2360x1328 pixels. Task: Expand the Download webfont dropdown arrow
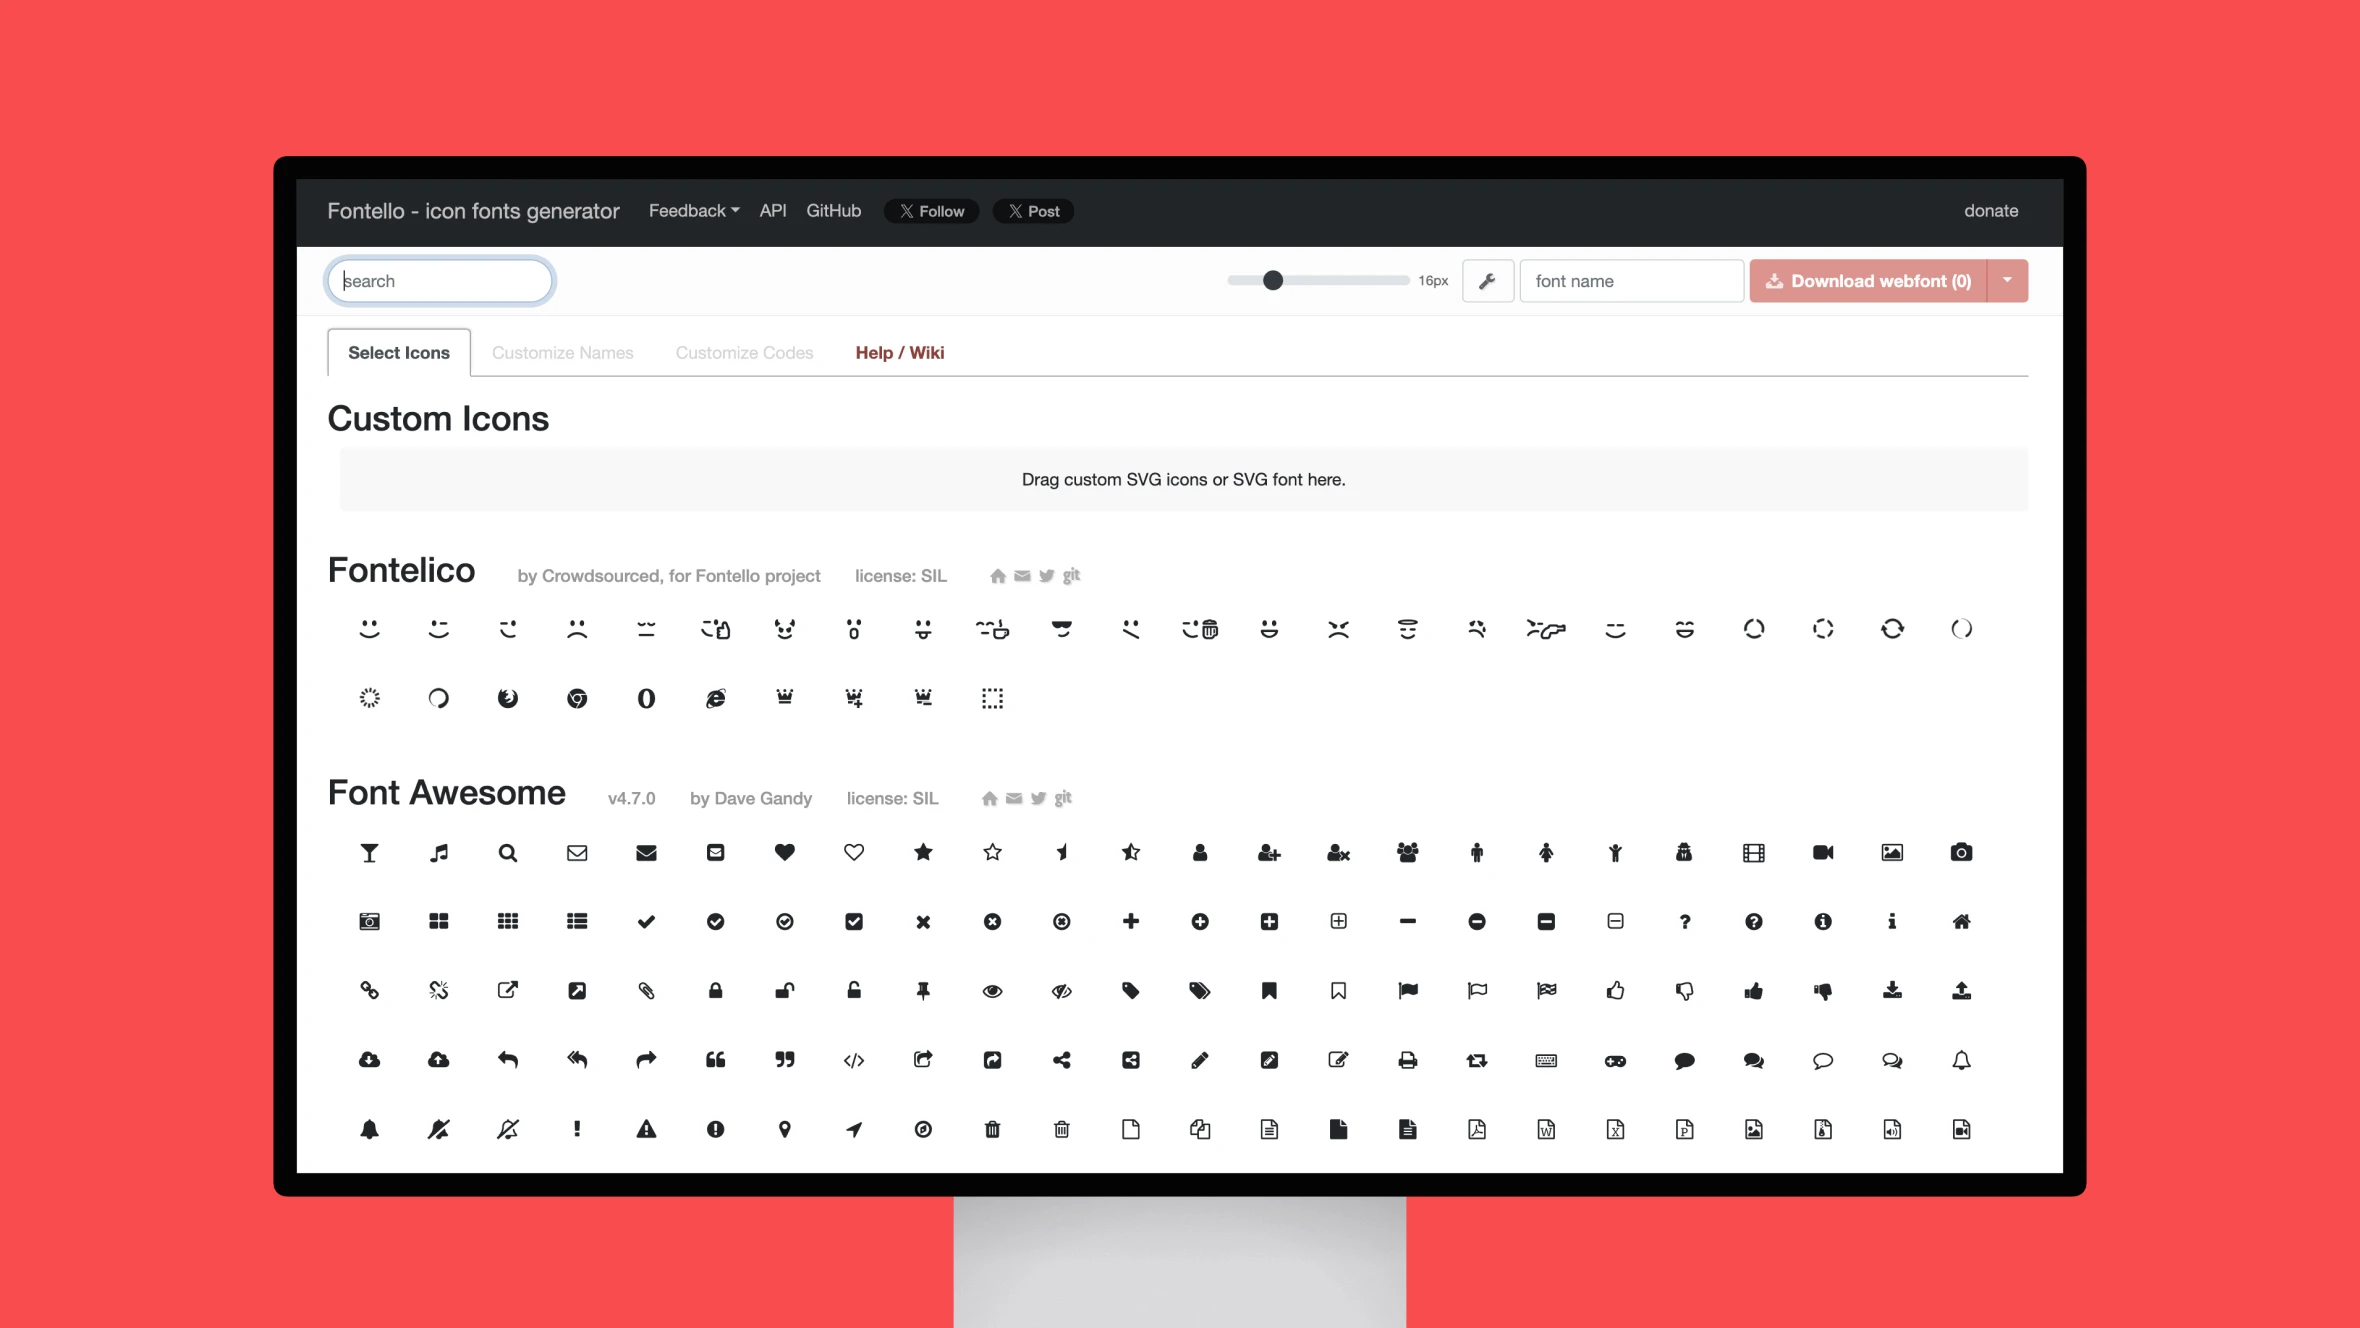click(x=2008, y=281)
